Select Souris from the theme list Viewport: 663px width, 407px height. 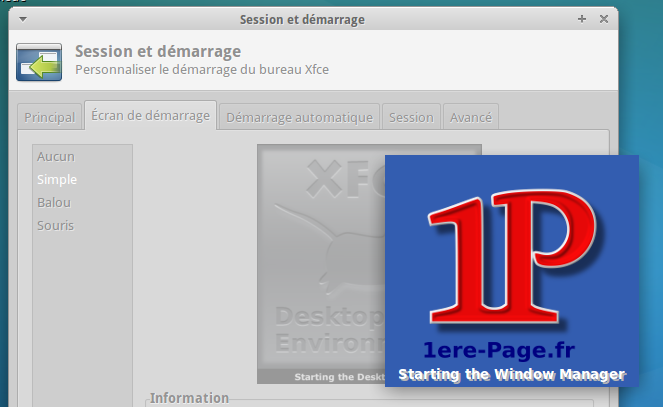pos(56,225)
